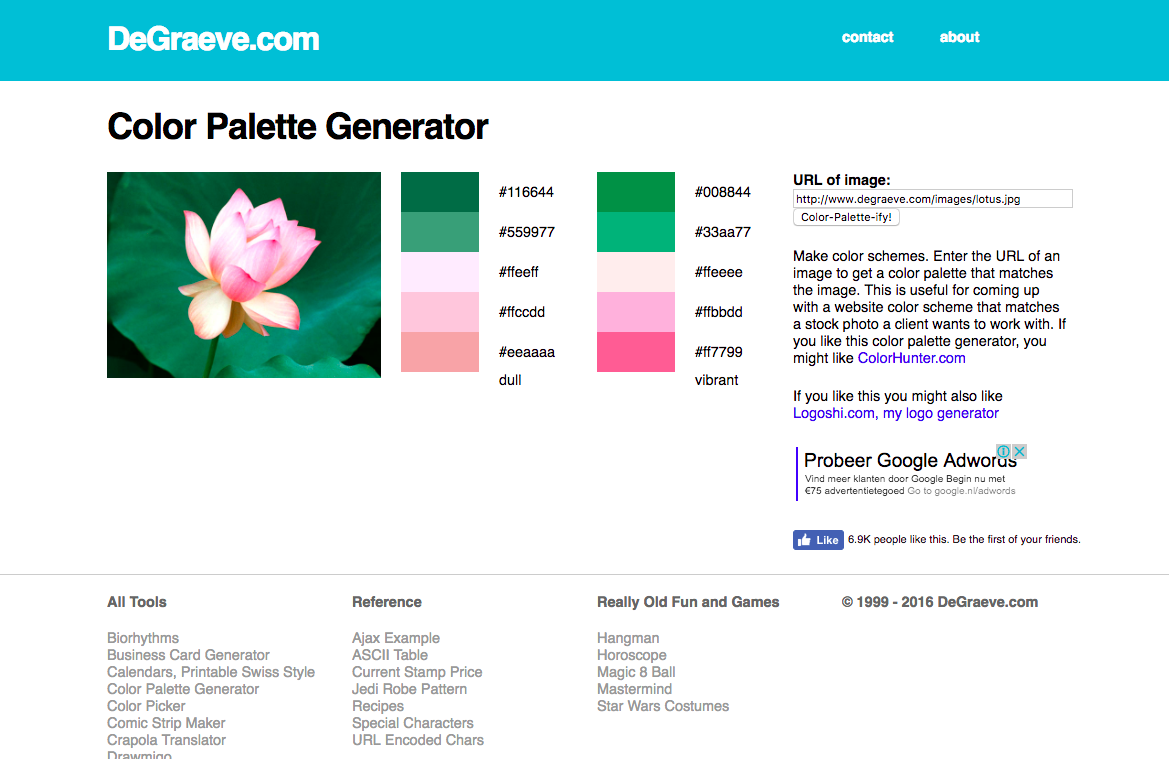
Task: Visit Logoshi.com logo generator link
Action: coord(895,413)
